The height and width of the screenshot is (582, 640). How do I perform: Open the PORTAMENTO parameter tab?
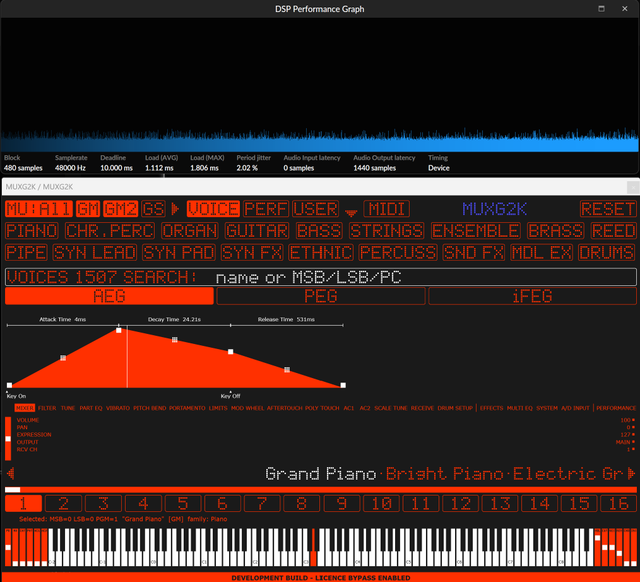187,408
